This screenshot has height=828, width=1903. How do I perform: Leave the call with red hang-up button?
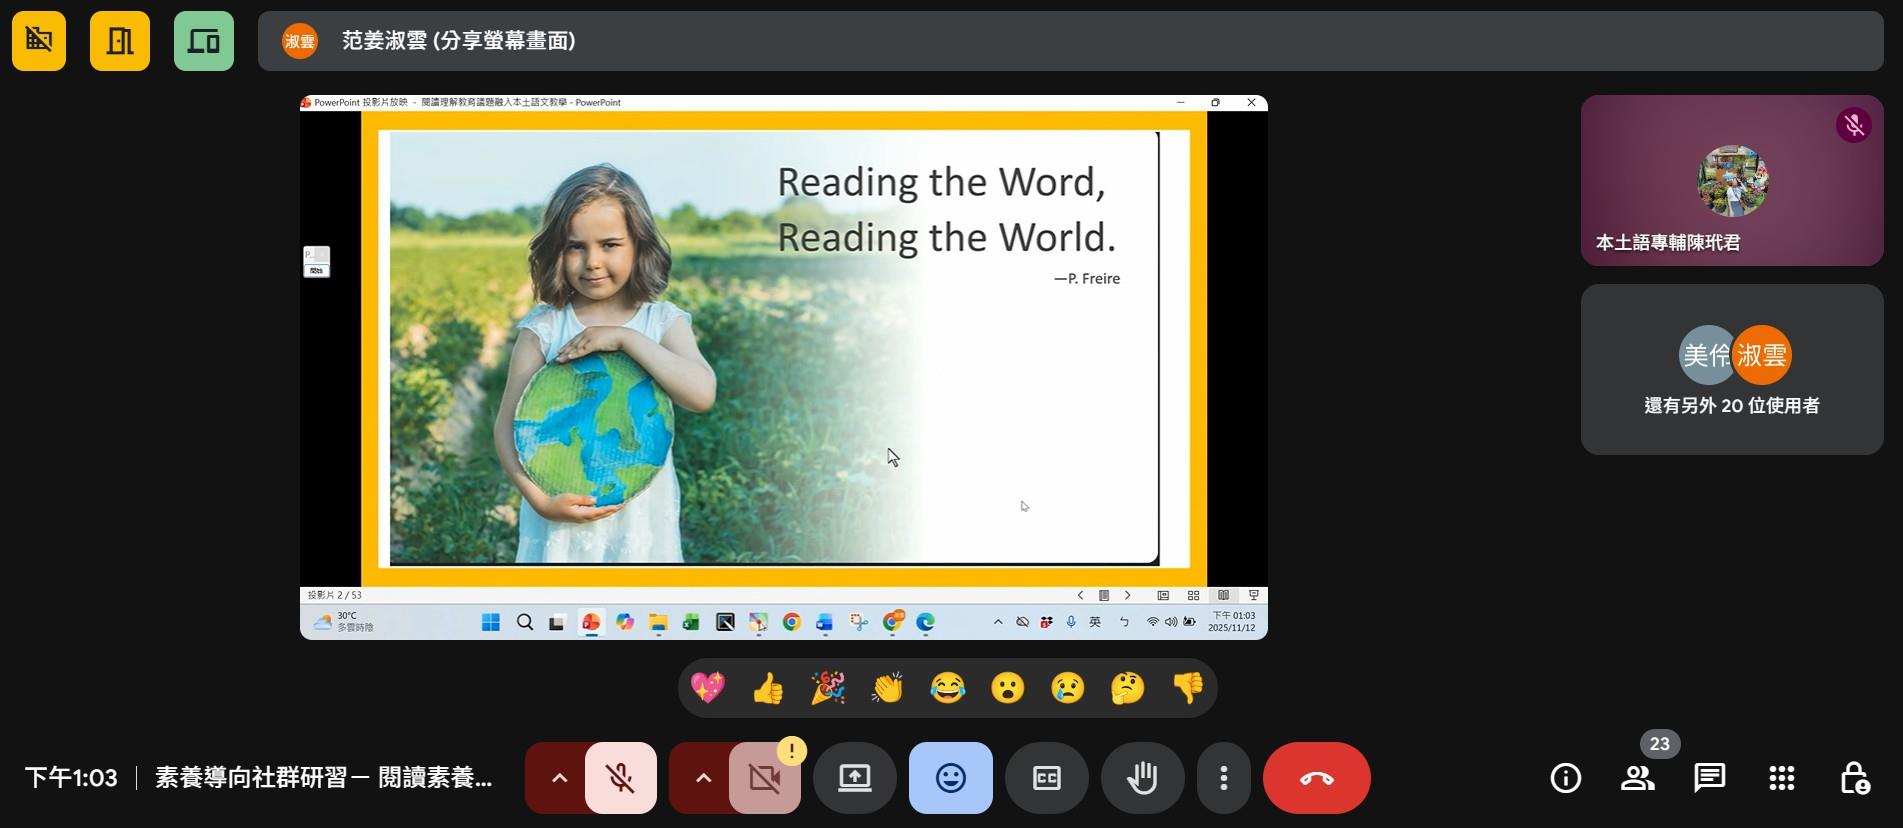tap(1316, 778)
